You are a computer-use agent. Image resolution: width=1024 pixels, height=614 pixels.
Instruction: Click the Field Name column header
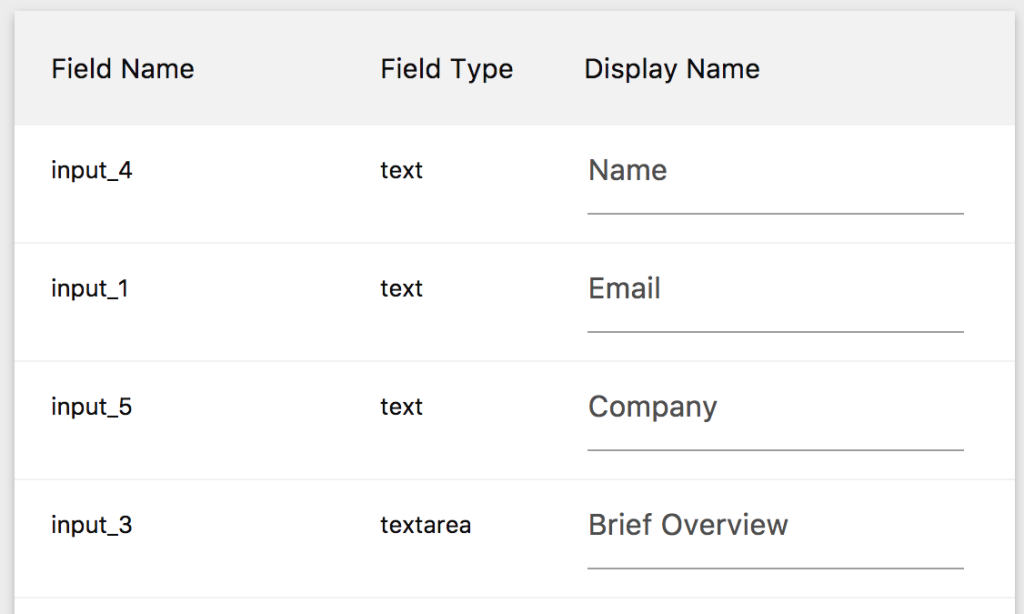122,69
